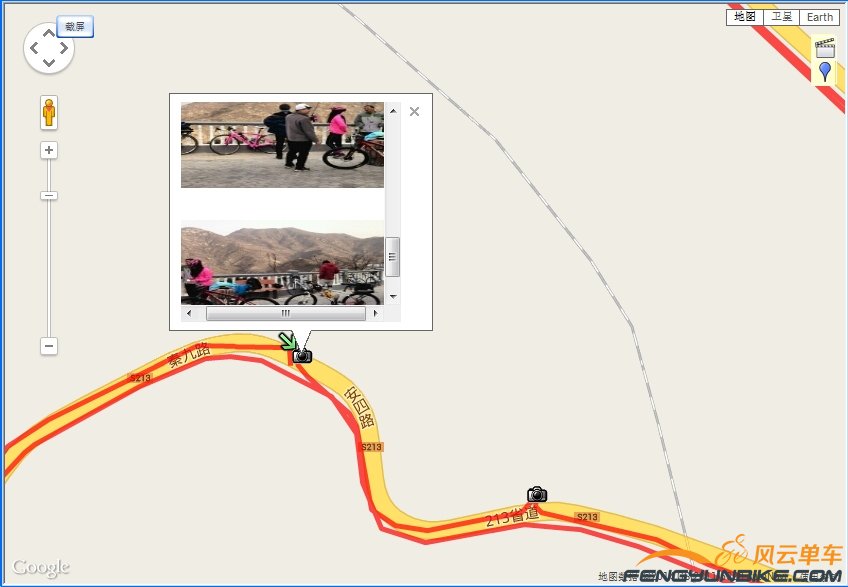This screenshot has width=848, height=587.
Task: Click the green arrow marker on route
Action: 287,341
